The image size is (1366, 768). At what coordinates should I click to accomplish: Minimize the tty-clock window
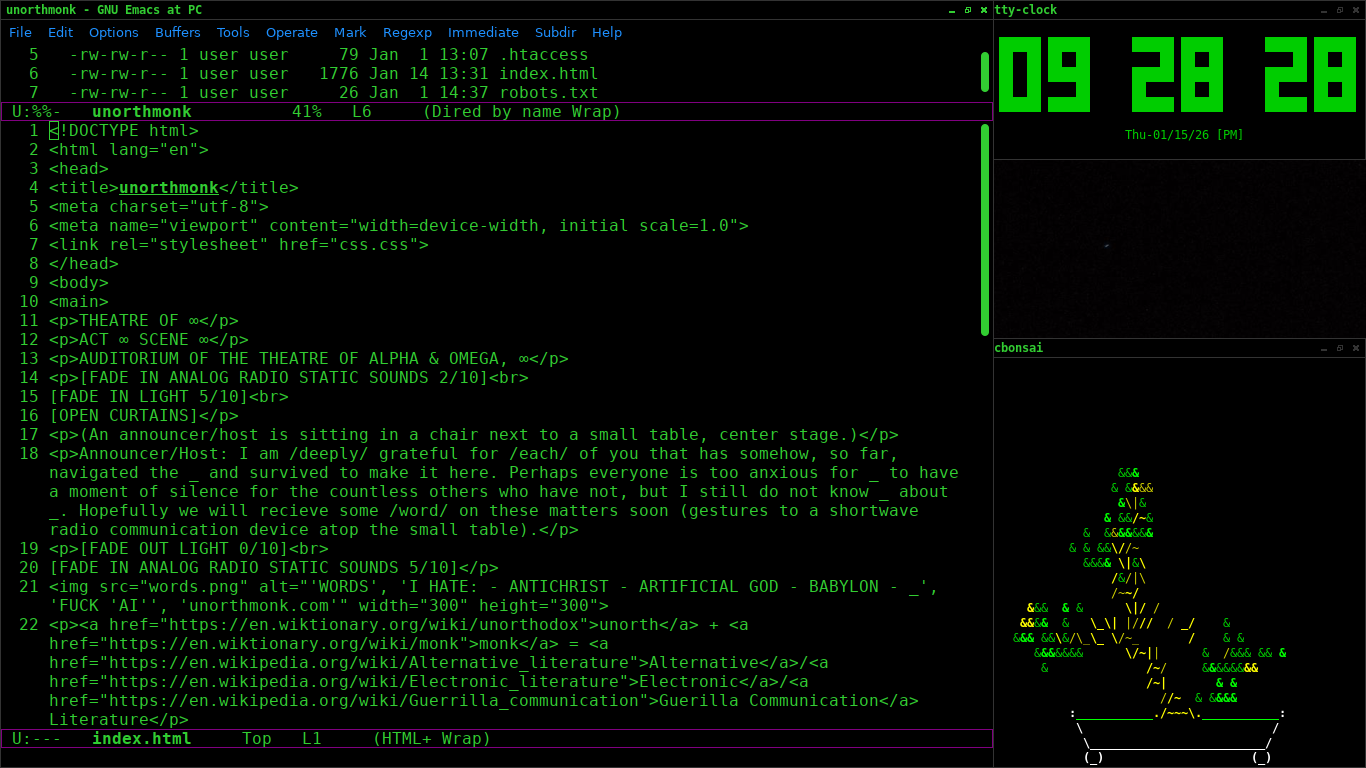(1325, 10)
